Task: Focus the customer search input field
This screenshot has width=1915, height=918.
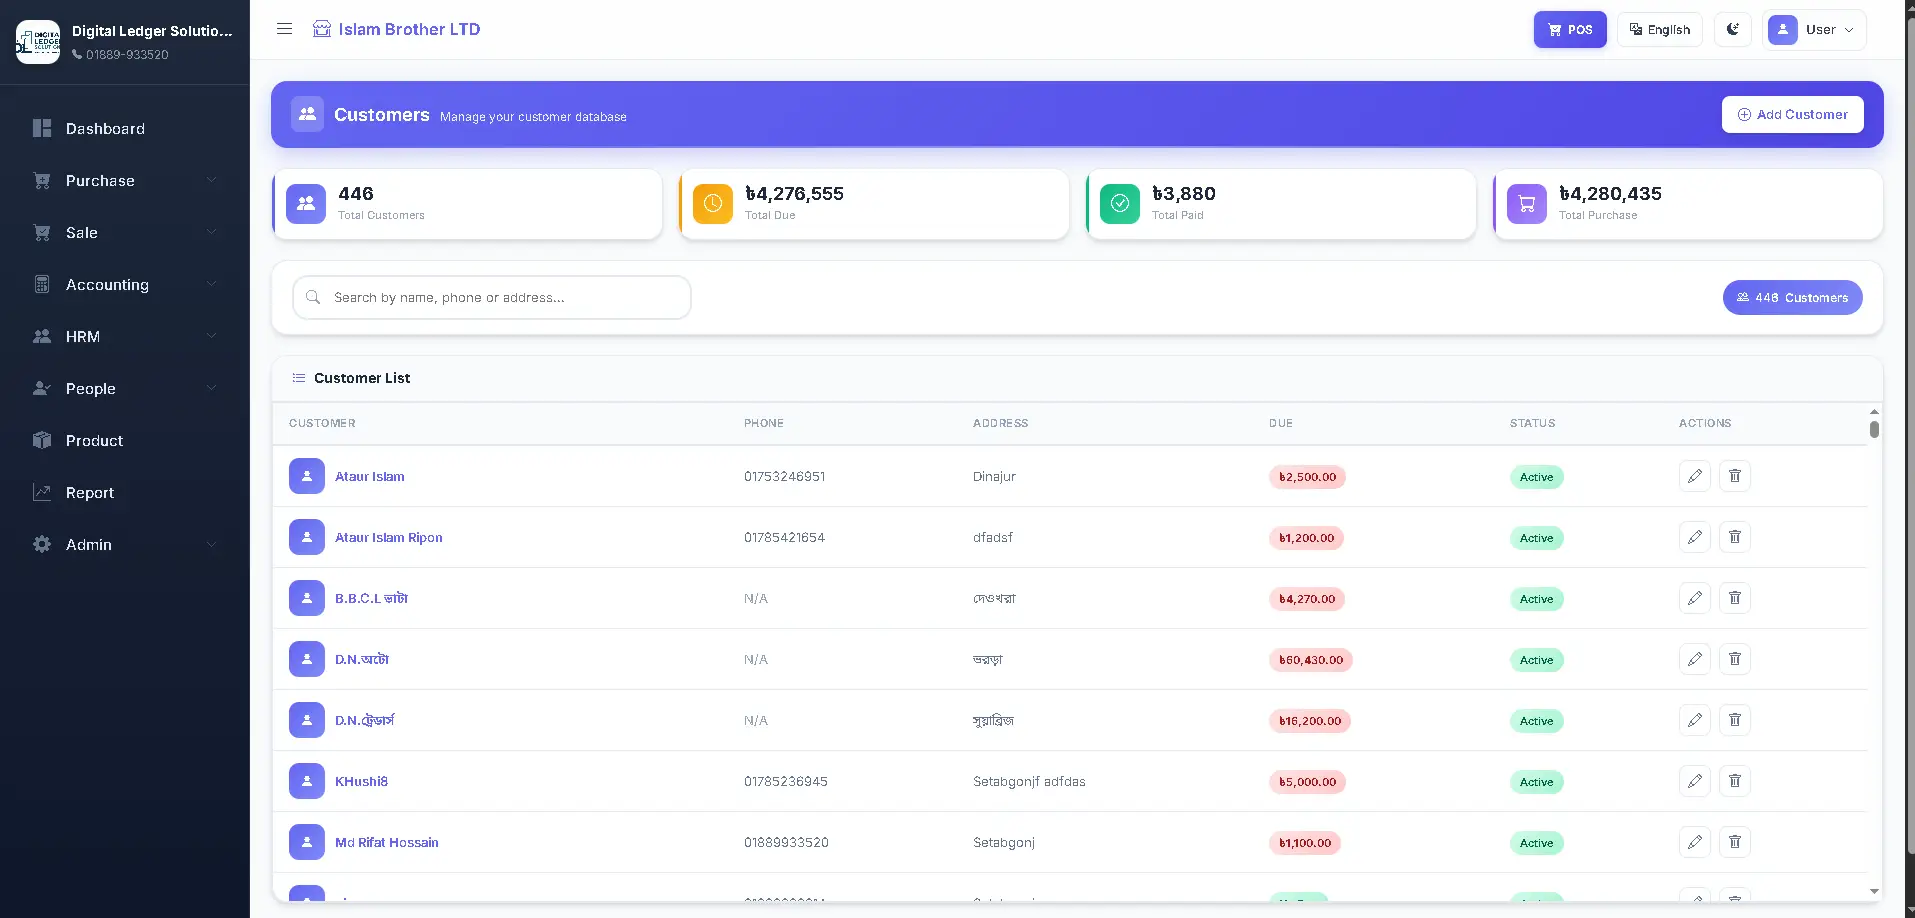Action: pos(492,298)
